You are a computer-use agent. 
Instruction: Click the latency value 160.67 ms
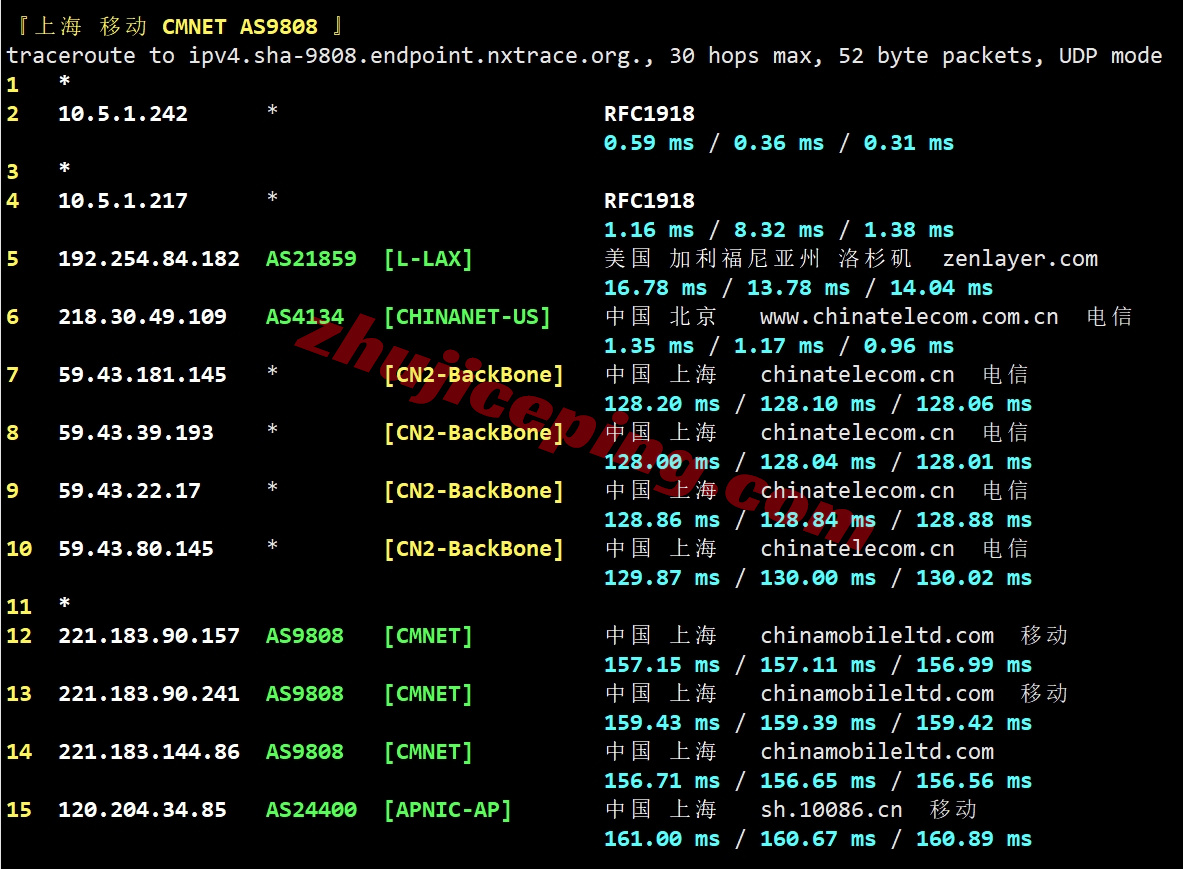pyautogui.click(x=818, y=839)
